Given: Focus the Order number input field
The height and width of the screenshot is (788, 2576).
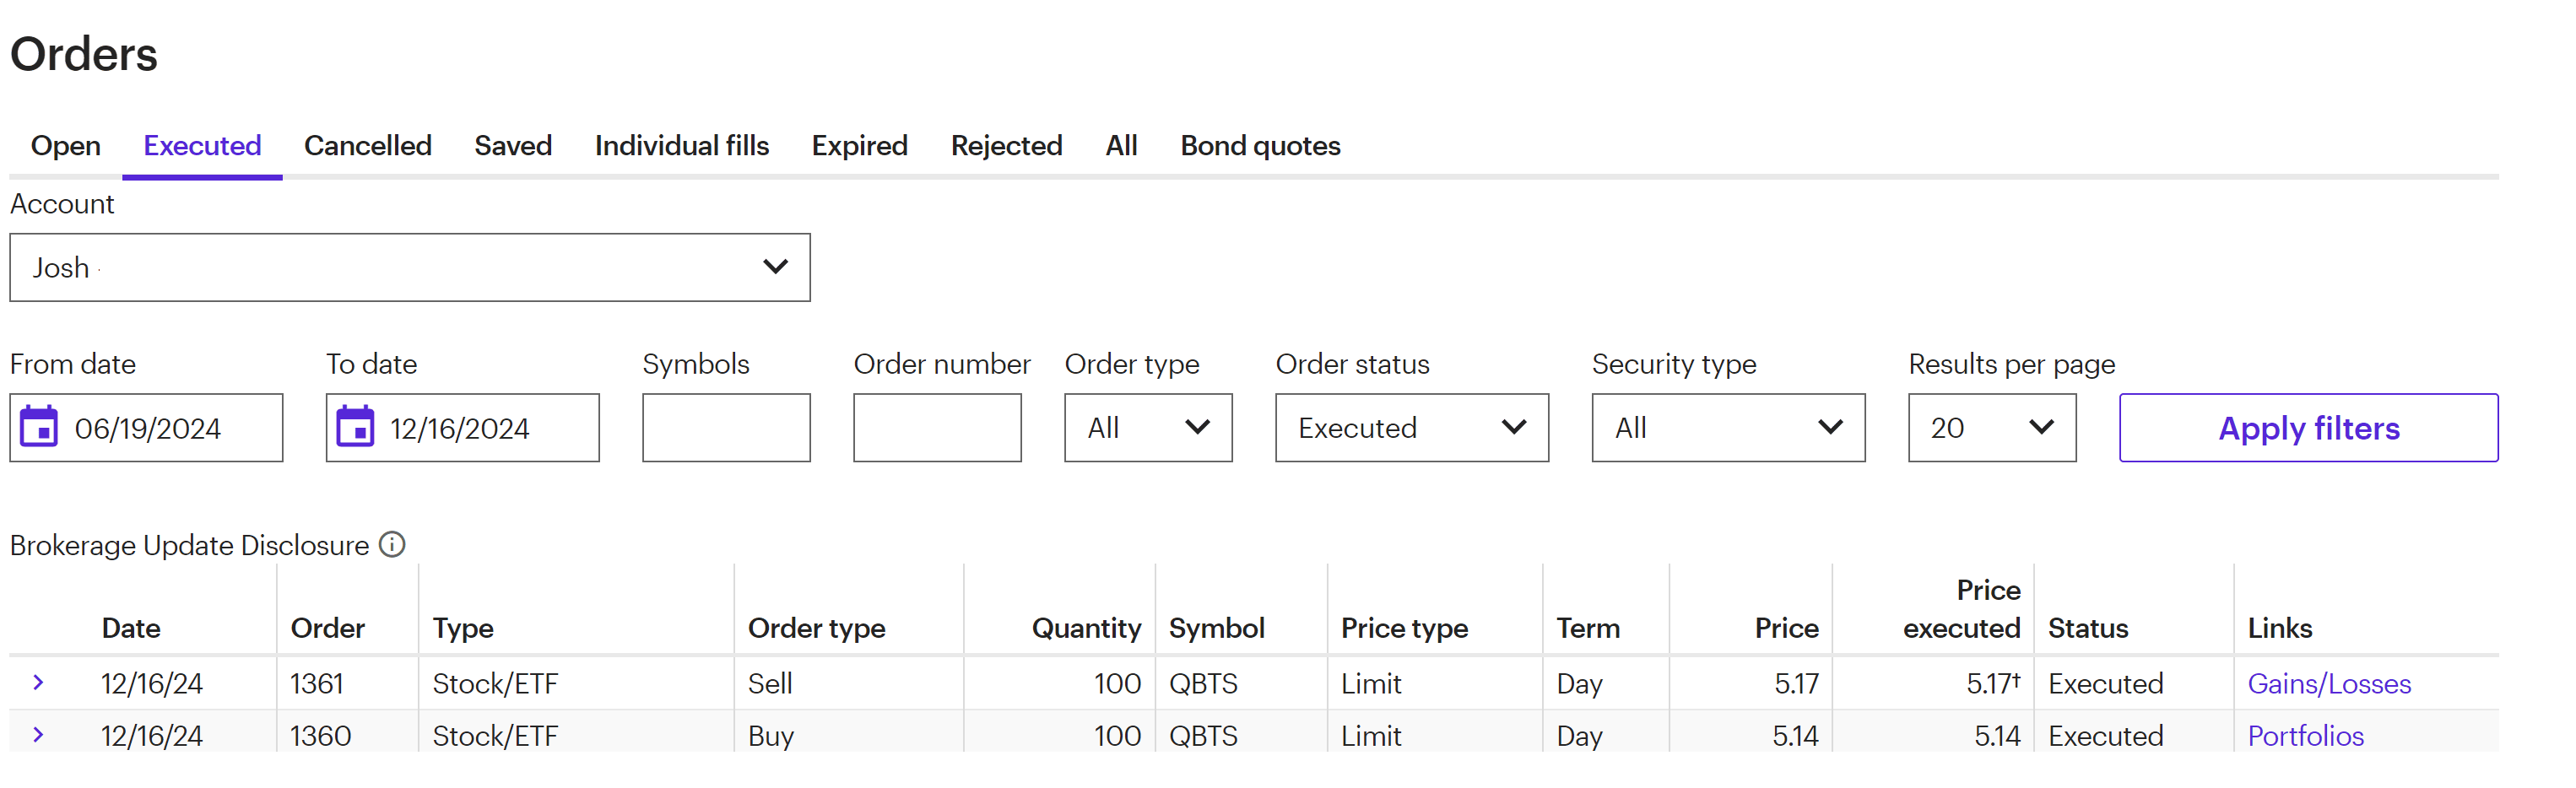Looking at the screenshot, I should pyautogui.click(x=937, y=427).
